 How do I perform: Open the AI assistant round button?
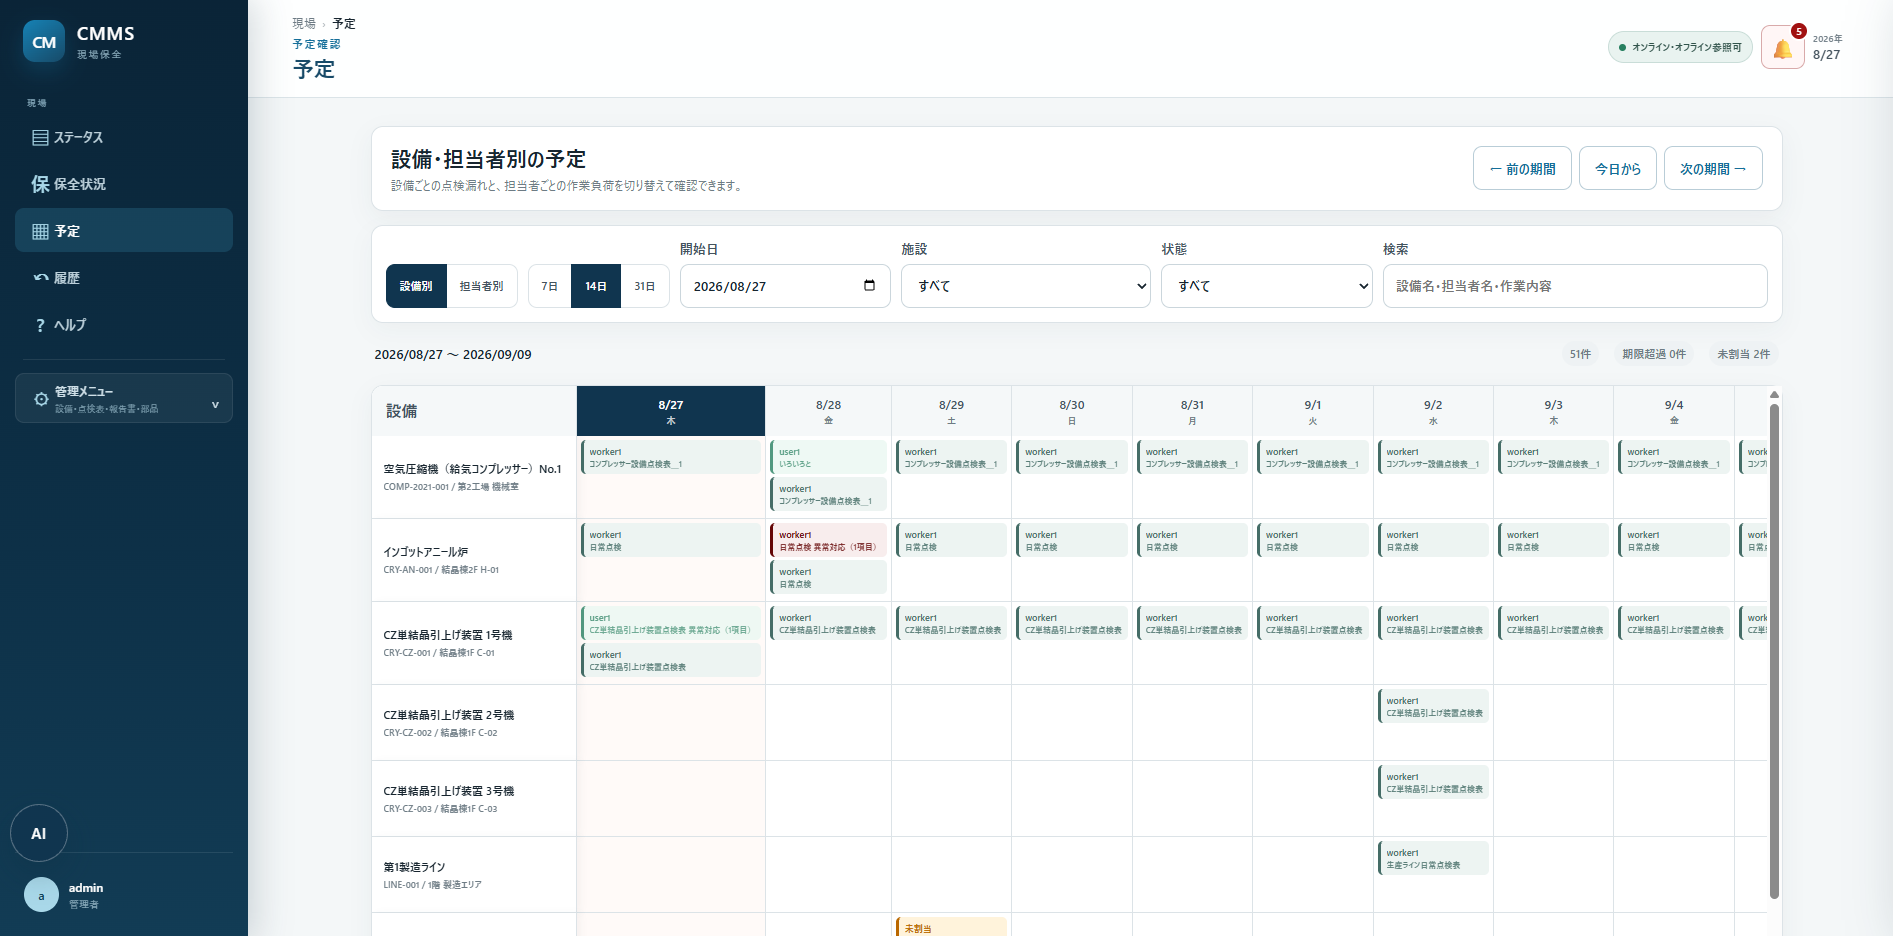click(x=39, y=833)
